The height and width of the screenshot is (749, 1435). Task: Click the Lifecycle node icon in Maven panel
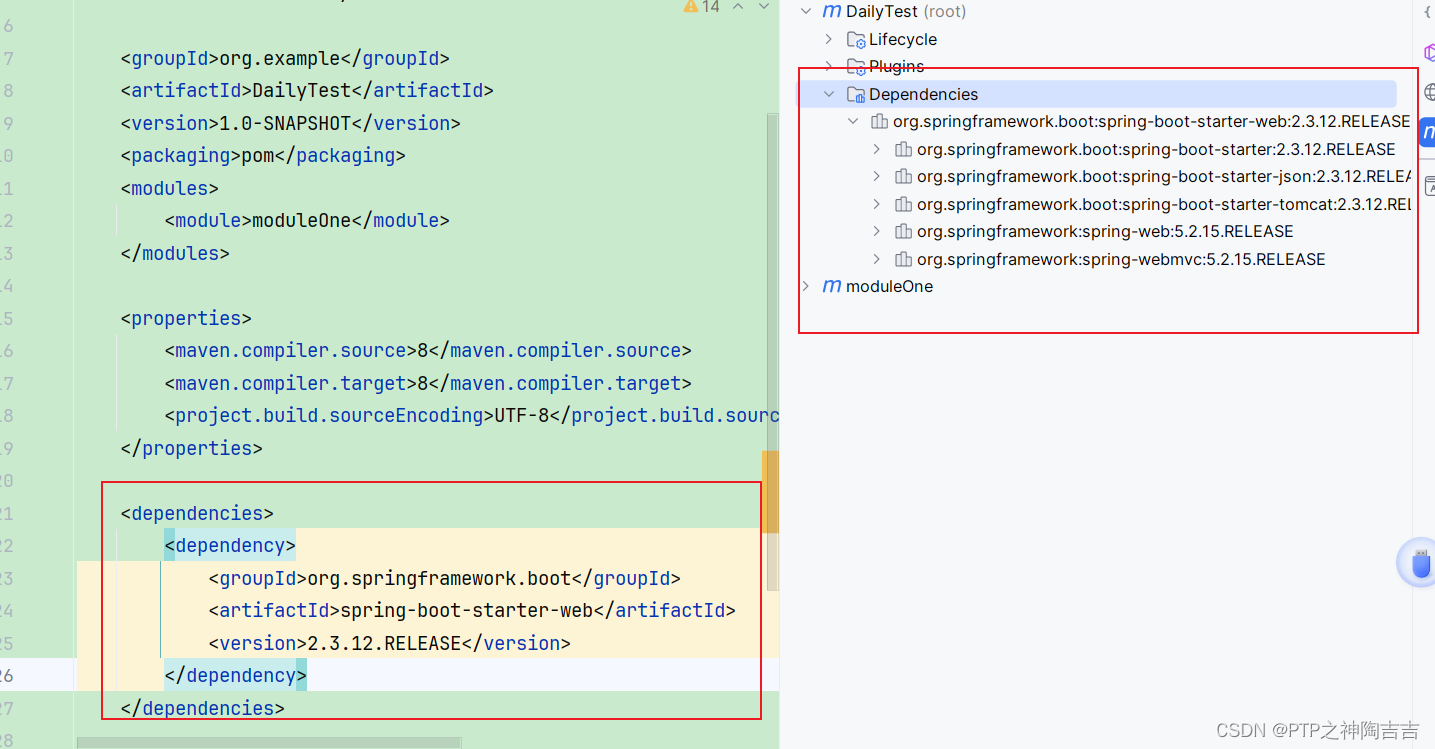pyautogui.click(x=855, y=39)
